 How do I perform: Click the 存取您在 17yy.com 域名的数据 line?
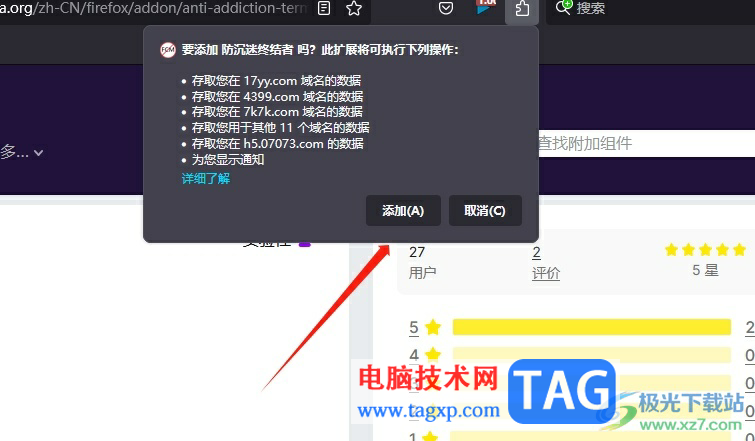(276, 80)
